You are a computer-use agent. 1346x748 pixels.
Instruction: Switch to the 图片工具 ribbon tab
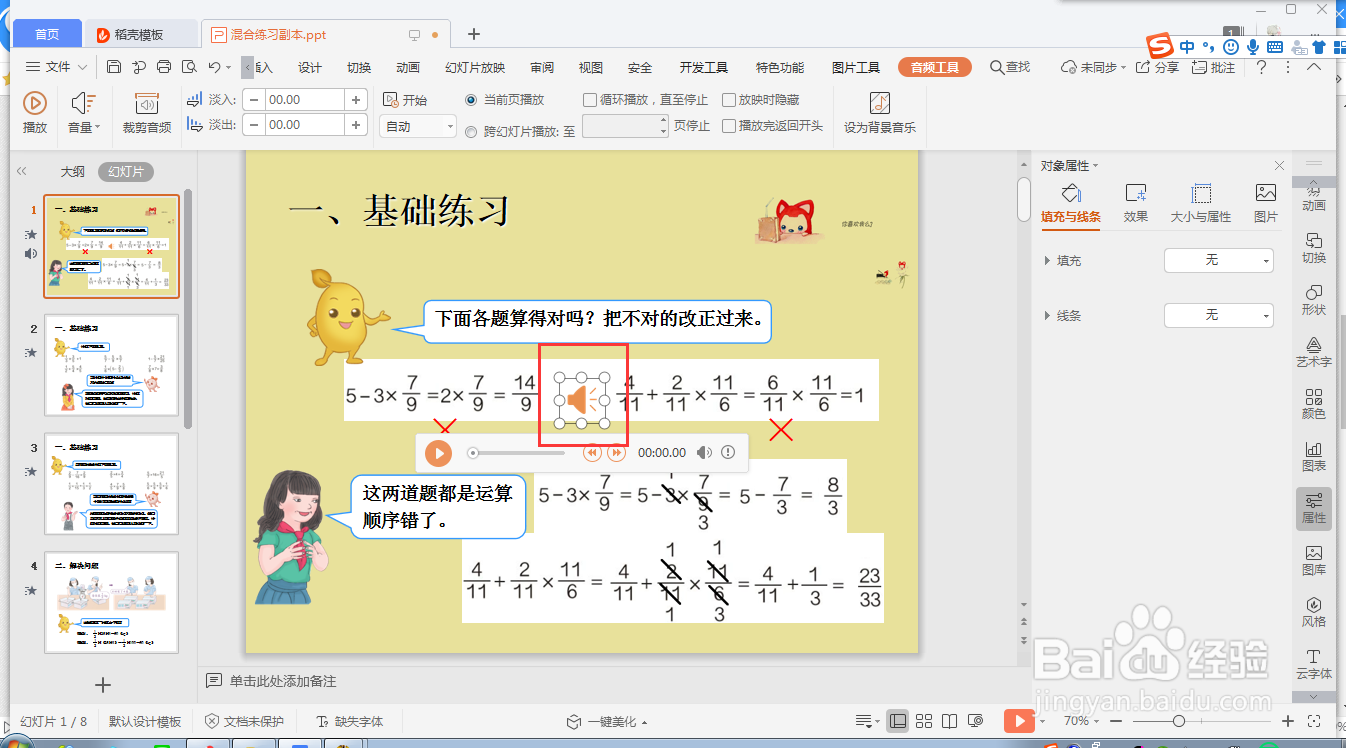pyautogui.click(x=856, y=67)
